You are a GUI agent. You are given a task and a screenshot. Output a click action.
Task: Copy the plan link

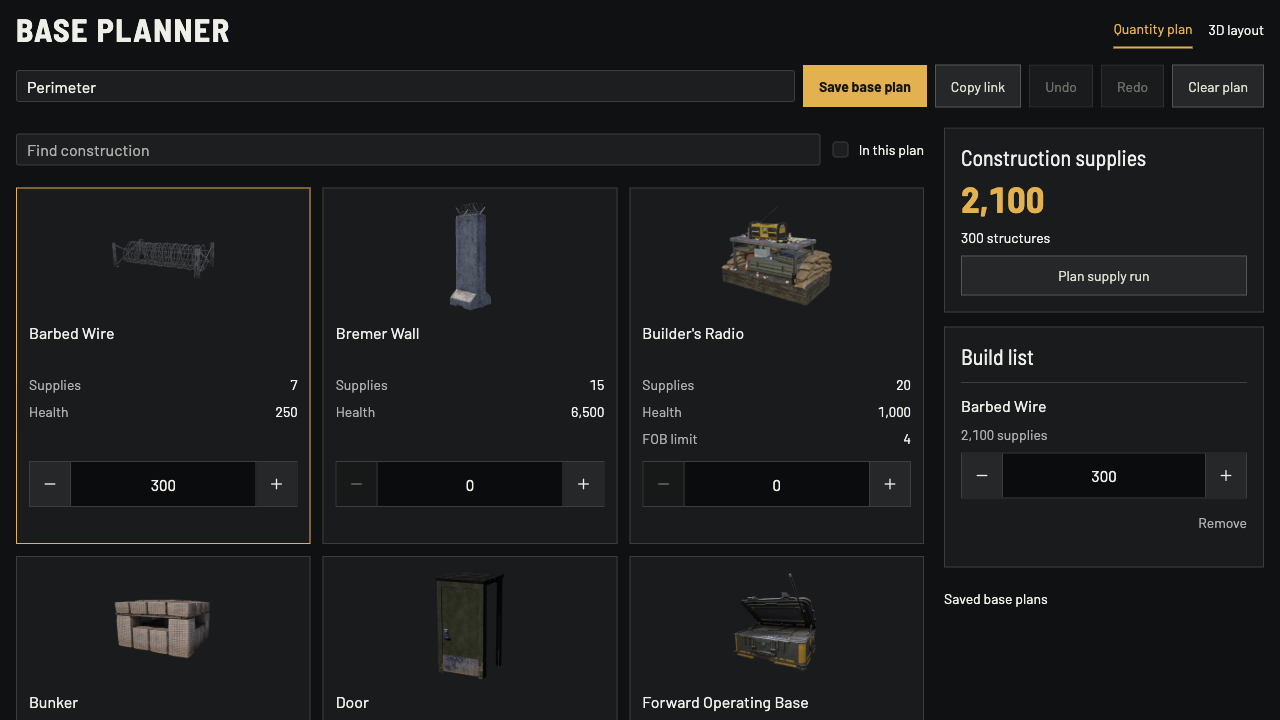pyautogui.click(x=978, y=87)
